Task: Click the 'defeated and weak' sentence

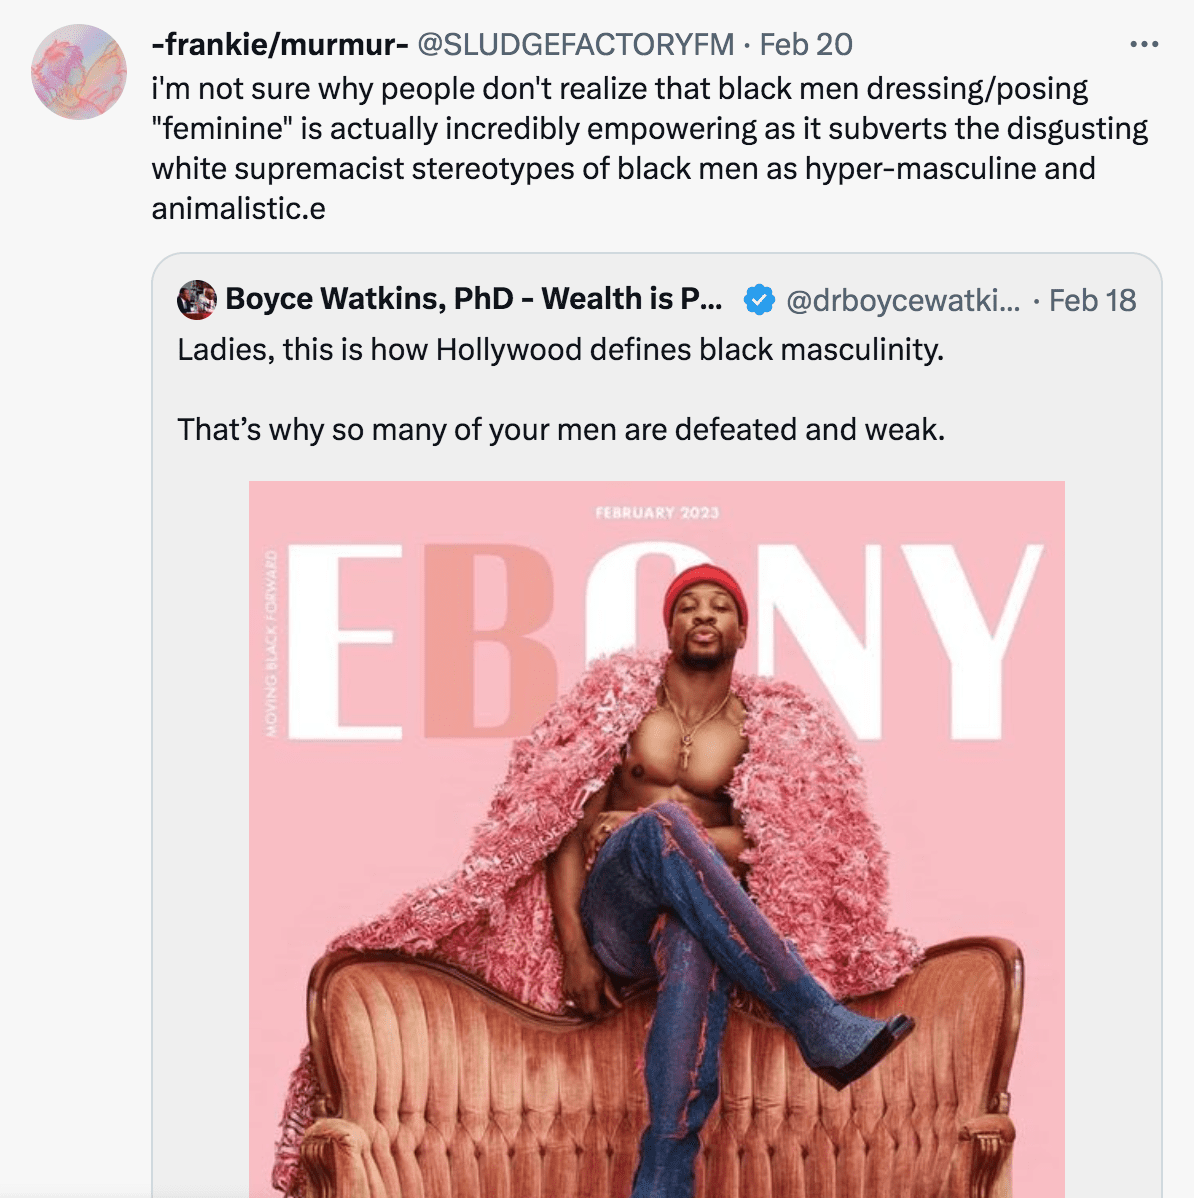Action: pos(561,429)
